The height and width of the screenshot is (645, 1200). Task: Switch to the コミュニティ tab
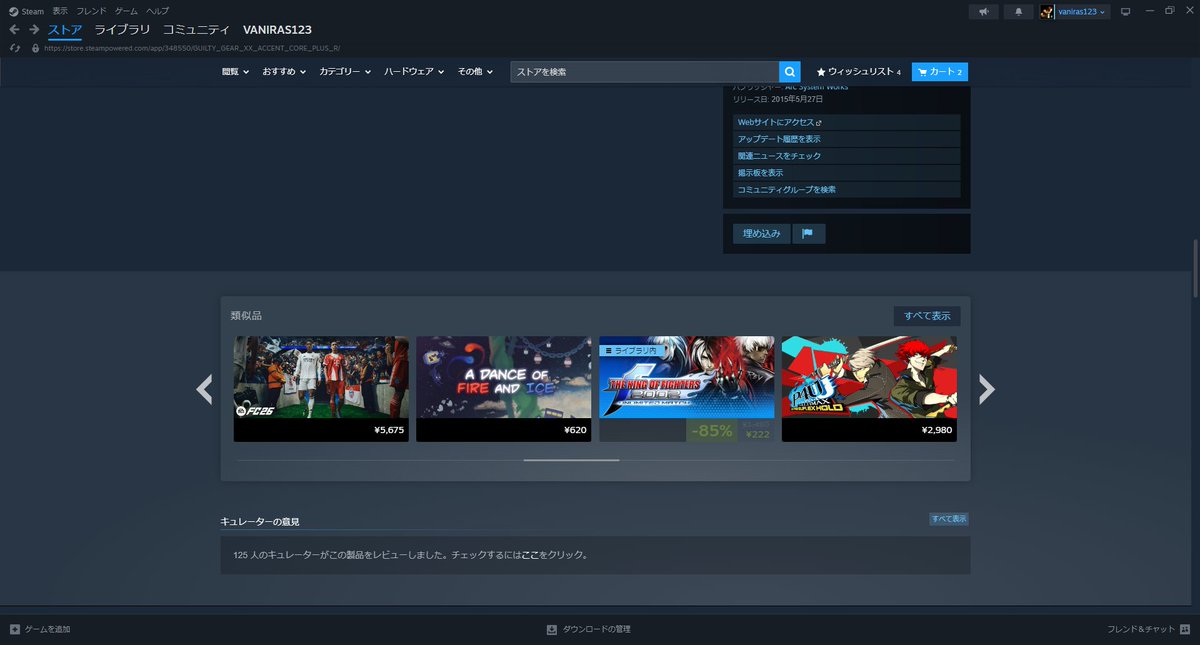[x=196, y=30]
